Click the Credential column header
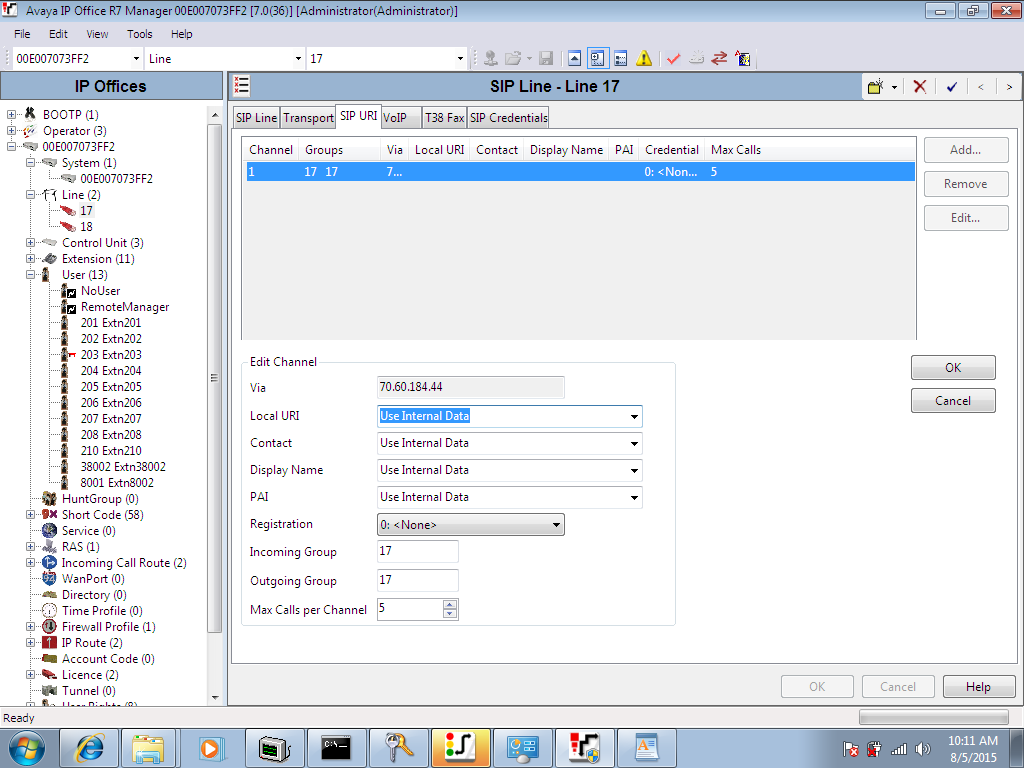 tap(671, 150)
